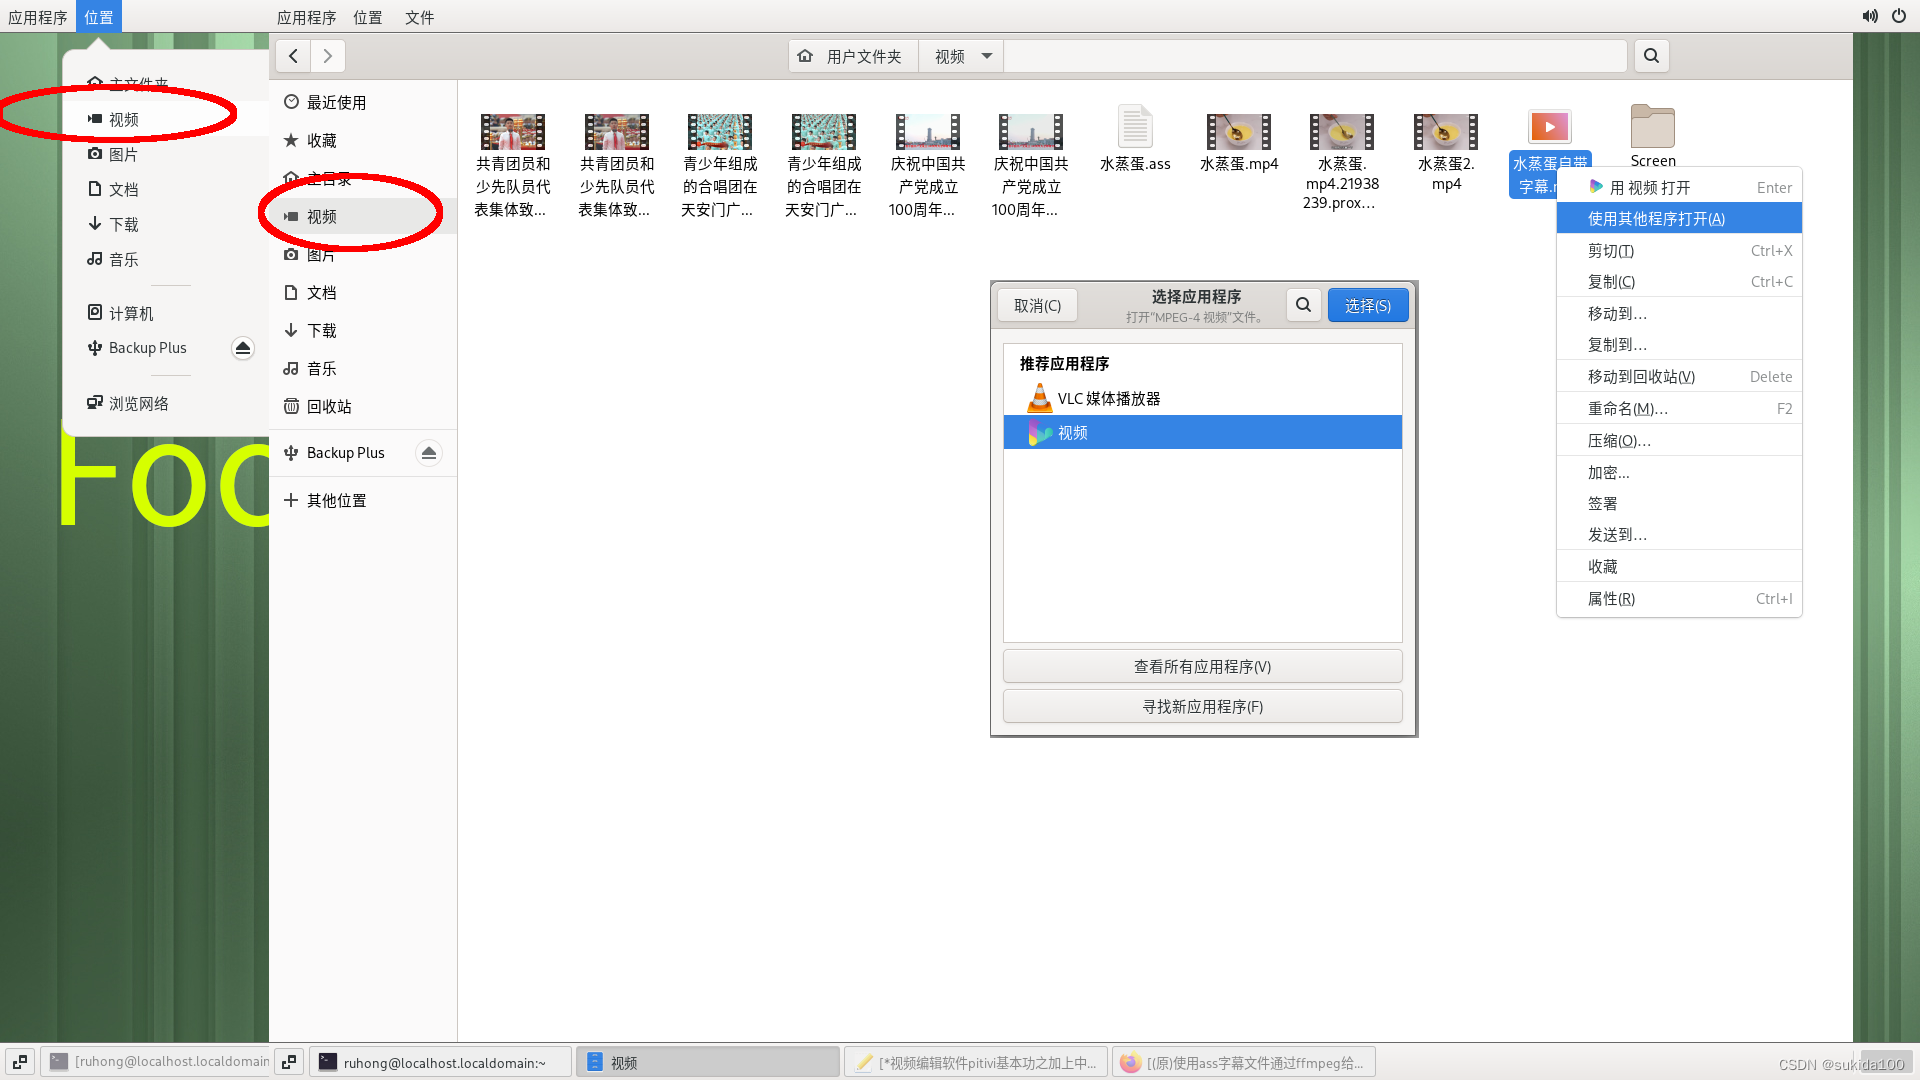
Task: Click the power icon in top bar
Action: pos(1898,16)
